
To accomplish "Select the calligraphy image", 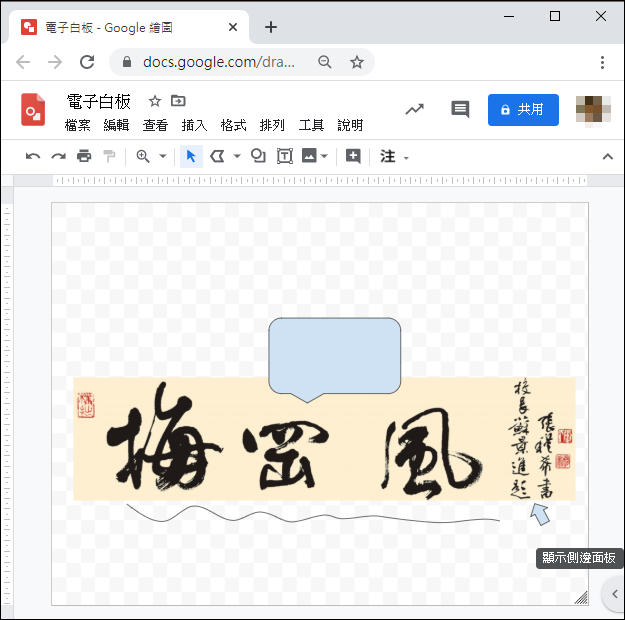I will (324, 438).
